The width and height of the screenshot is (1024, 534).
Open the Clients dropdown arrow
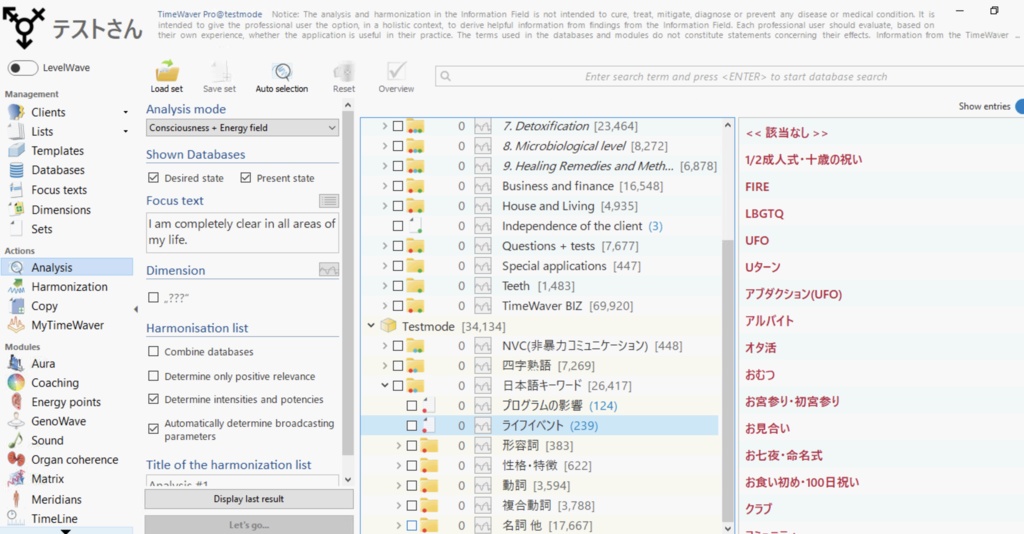point(125,112)
